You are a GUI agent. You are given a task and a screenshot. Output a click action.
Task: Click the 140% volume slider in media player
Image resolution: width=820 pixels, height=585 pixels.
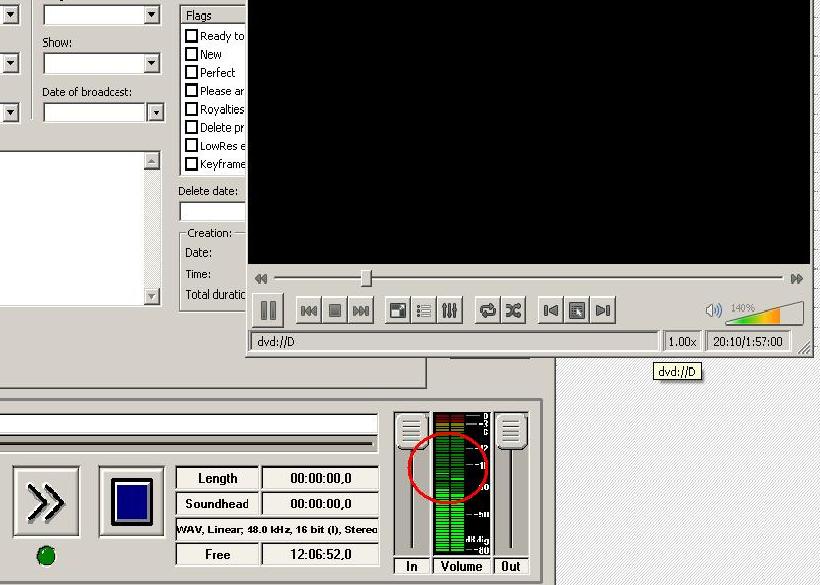[x=765, y=313]
